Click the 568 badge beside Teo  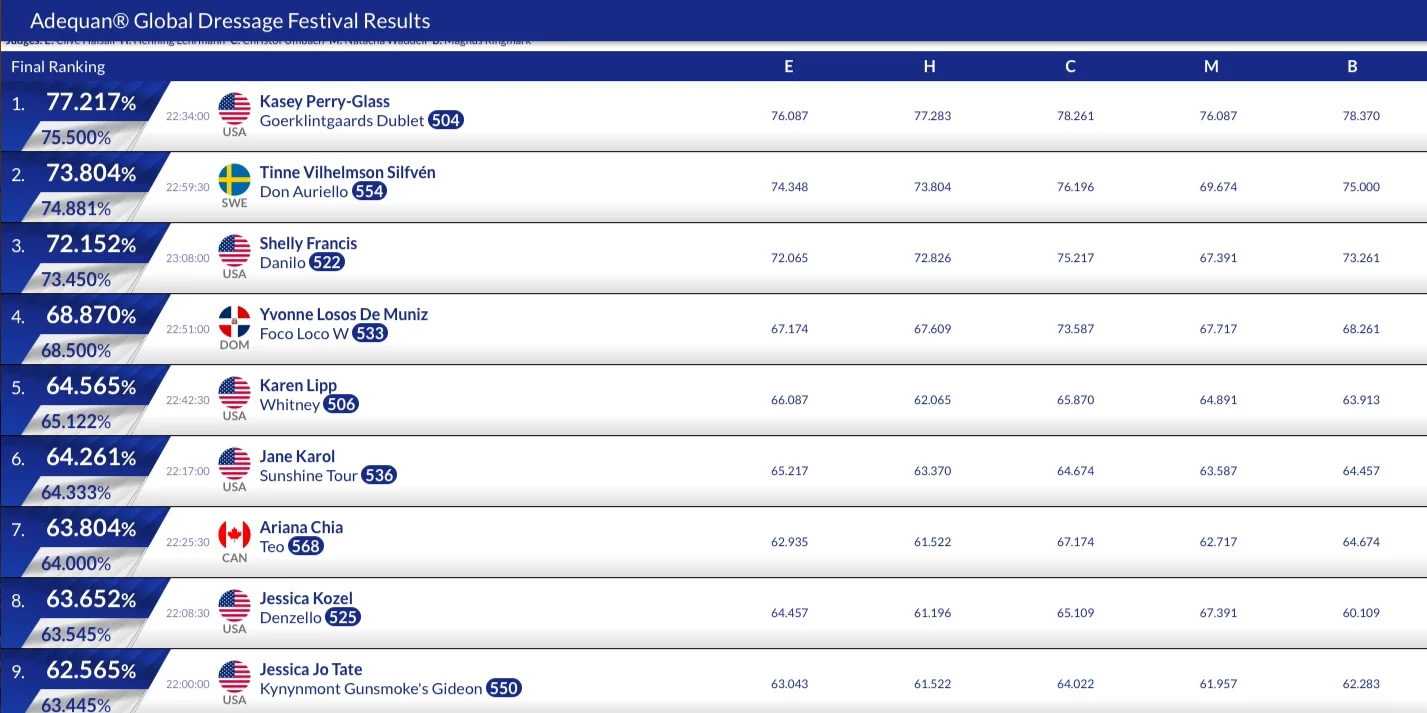[x=306, y=547]
